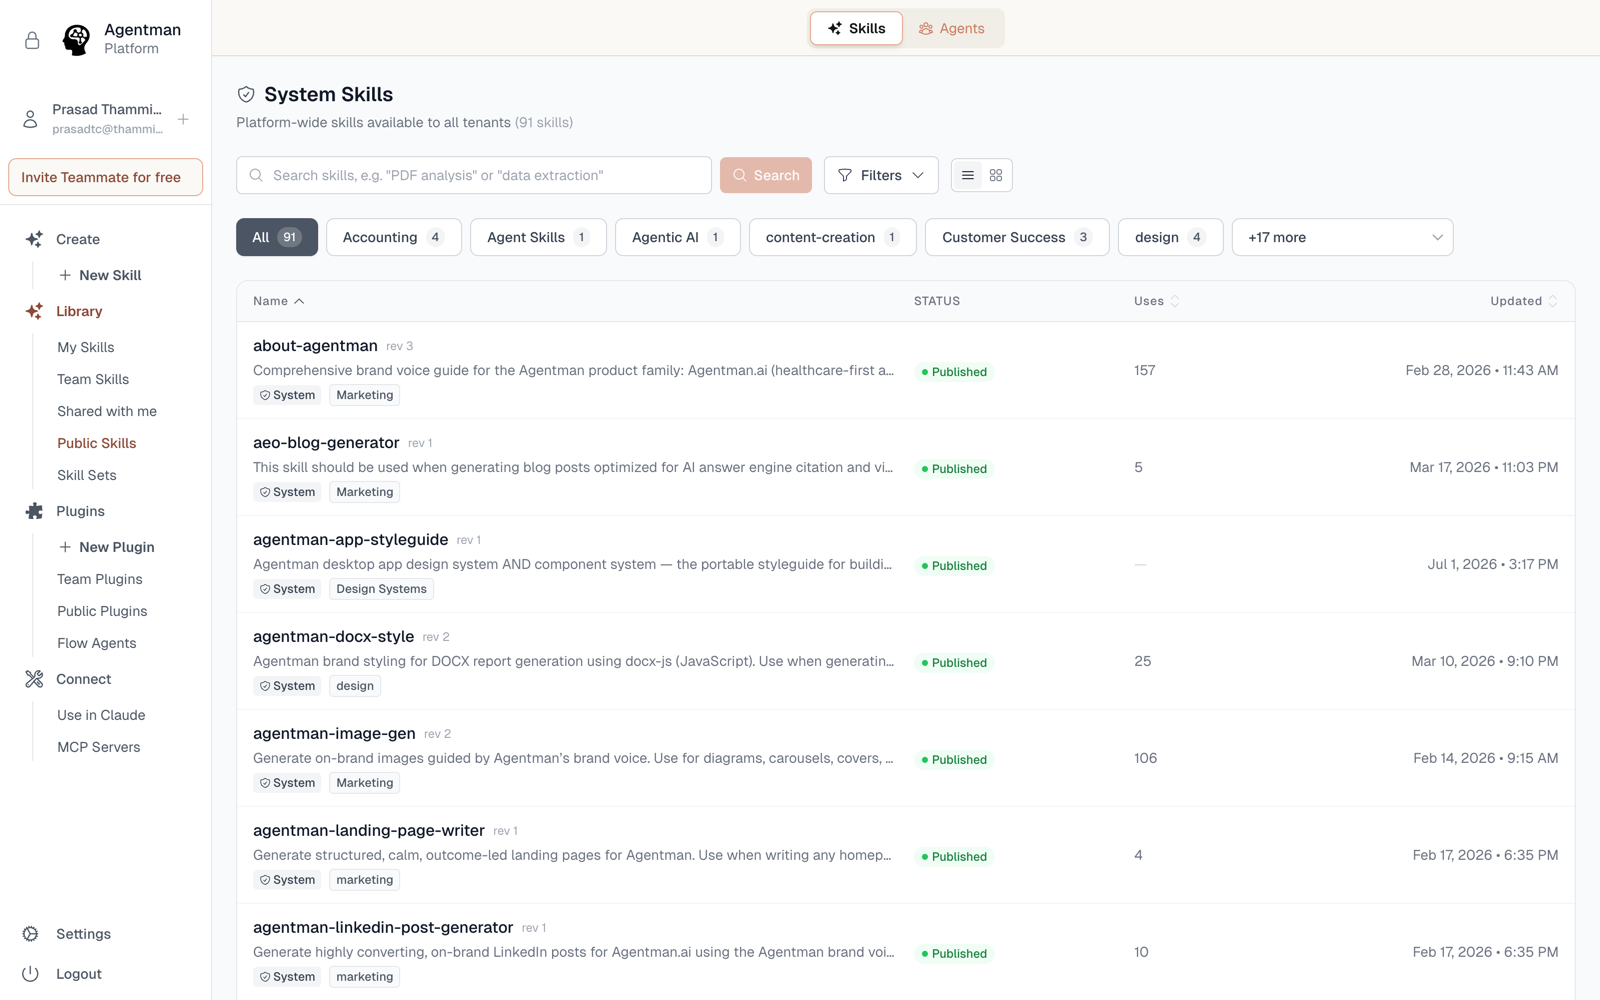Click the Search button
The height and width of the screenshot is (1000, 1600).
[766, 175]
